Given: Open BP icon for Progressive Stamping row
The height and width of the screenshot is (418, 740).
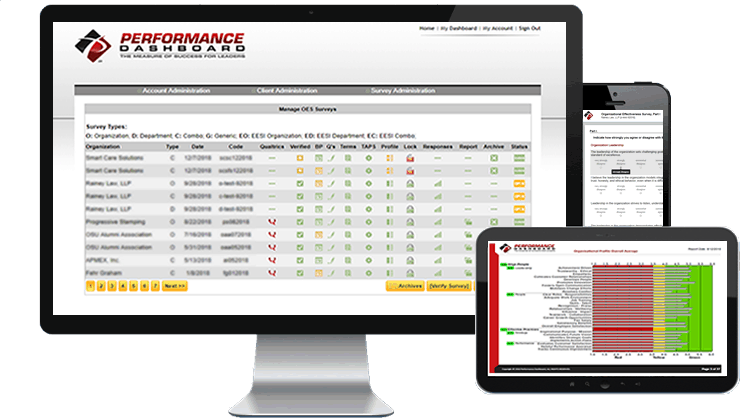Looking at the screenshot, I should tap(319, 222).
